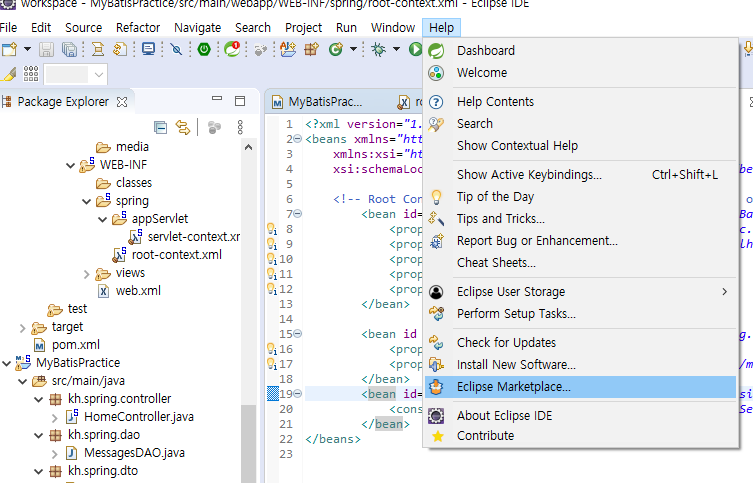Collapse the WEB-INF folder
Screen dimensions: 753x483
click(71, 166)
